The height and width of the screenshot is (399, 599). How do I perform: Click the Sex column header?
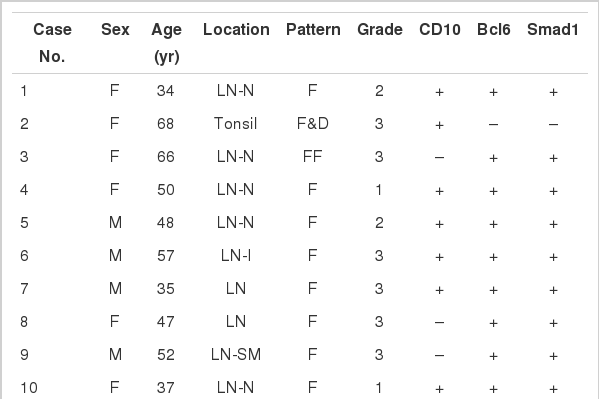coord(115,29)
